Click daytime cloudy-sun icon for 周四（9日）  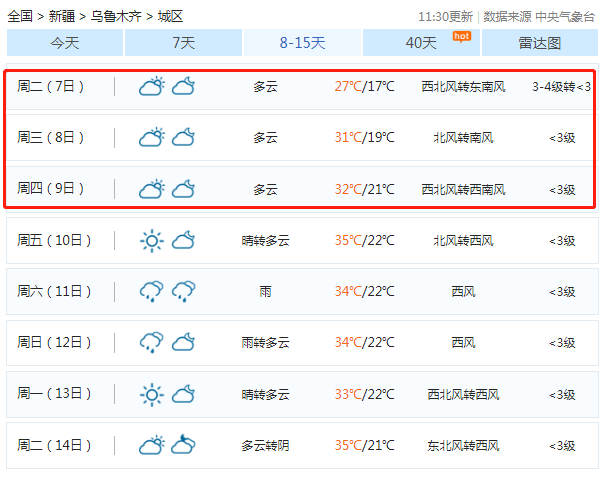coord(152,189)
